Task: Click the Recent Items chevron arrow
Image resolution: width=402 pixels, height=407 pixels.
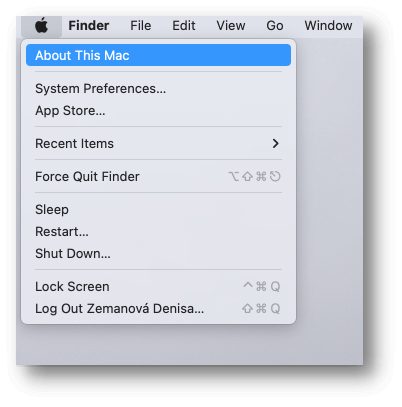Action: (275, 144)
